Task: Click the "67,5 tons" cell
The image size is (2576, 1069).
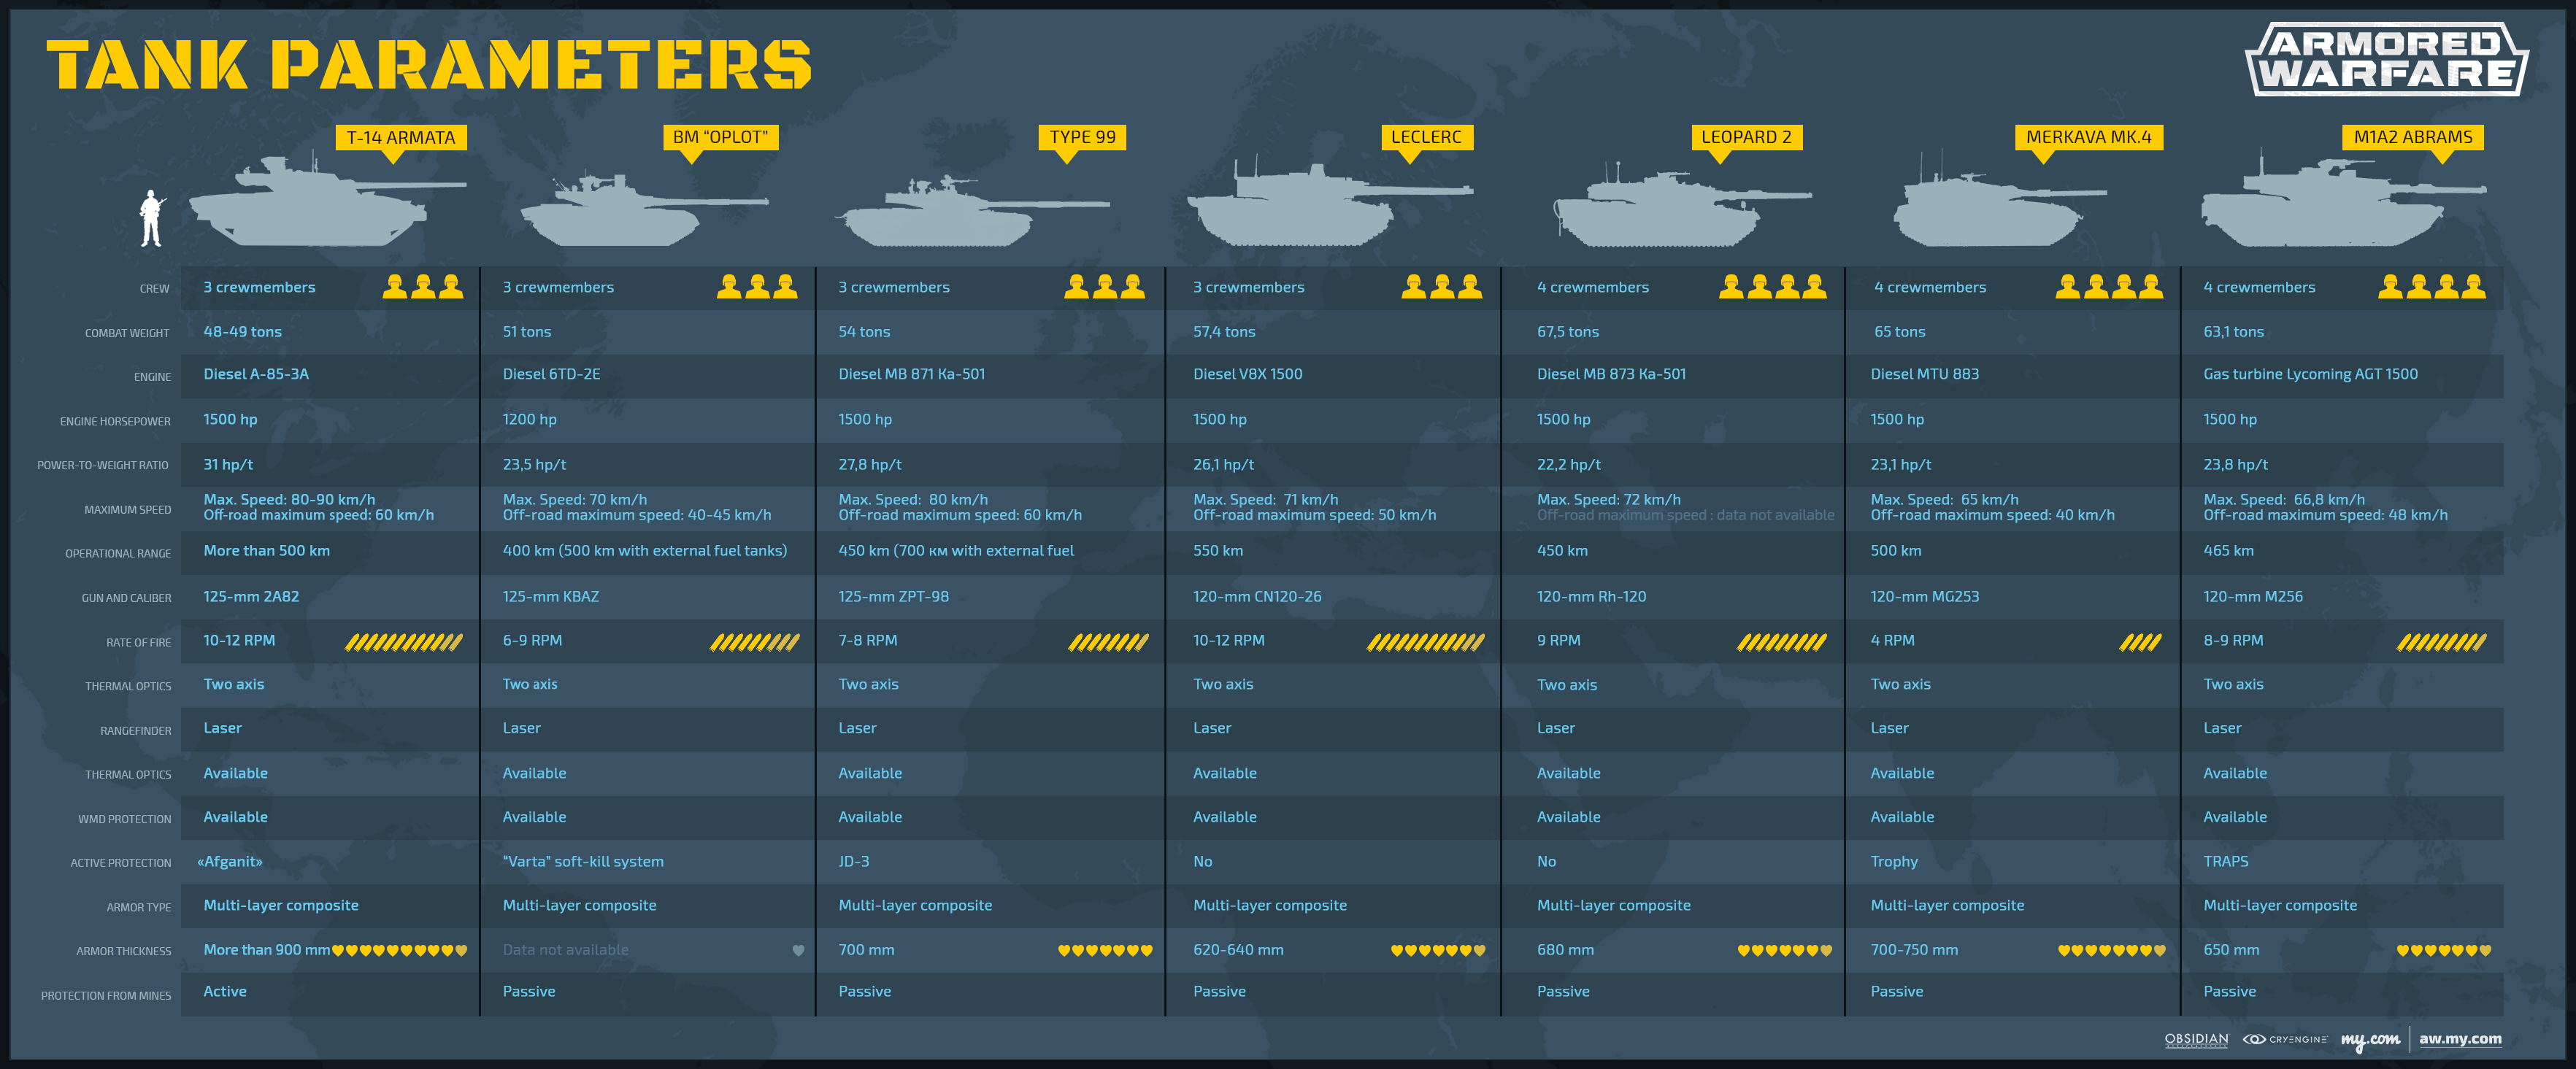Action: (x=1568, y=332)
